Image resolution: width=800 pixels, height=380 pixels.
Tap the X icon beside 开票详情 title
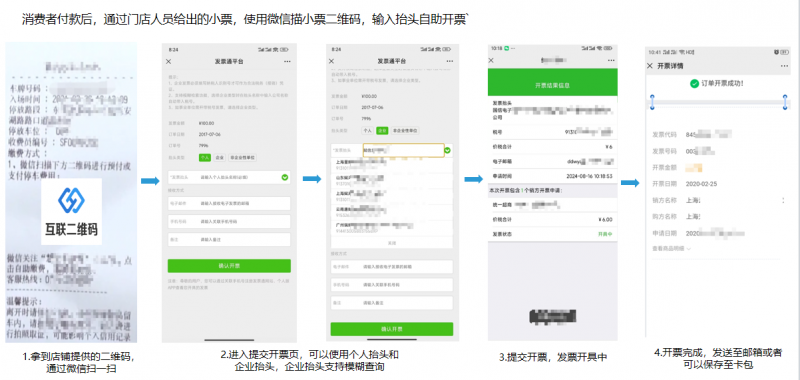(649, 66)
